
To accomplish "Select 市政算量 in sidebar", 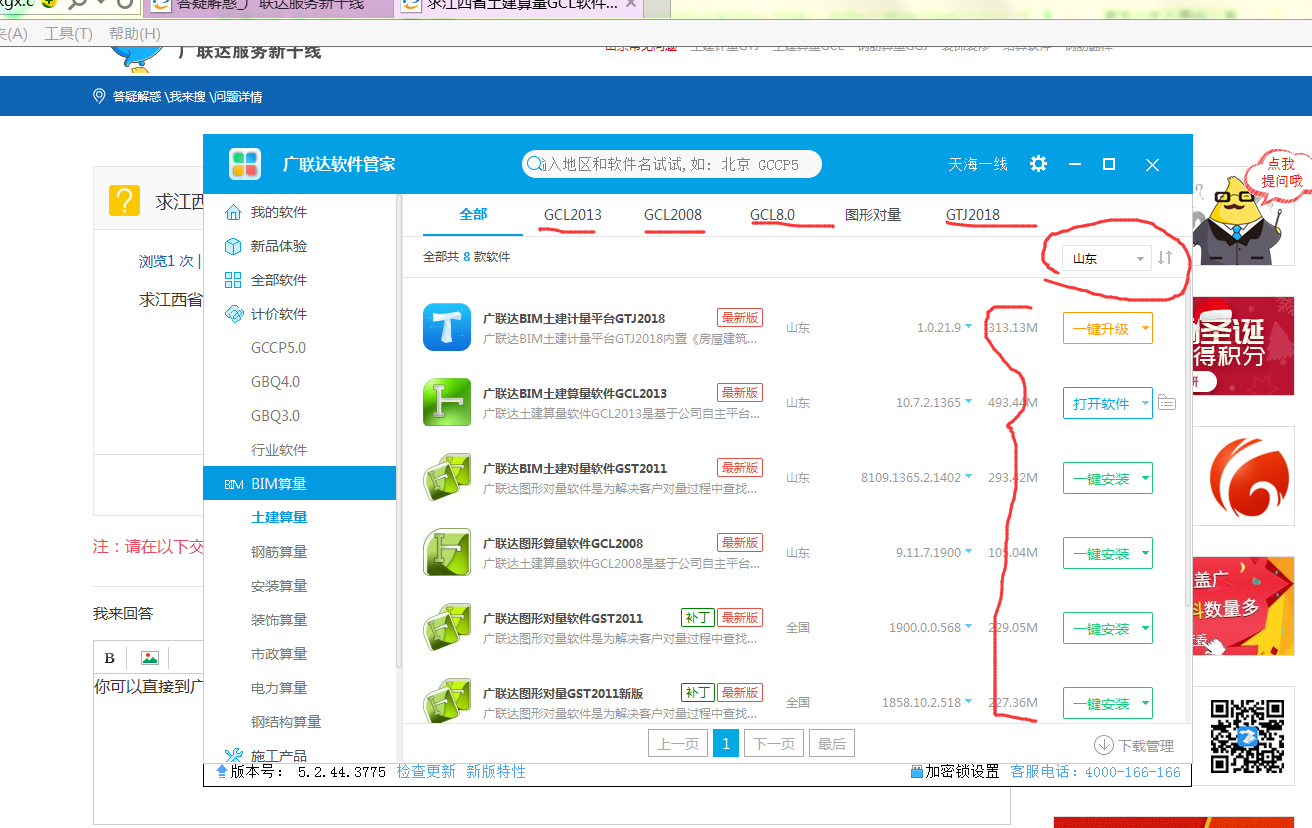I will point(279,654).
